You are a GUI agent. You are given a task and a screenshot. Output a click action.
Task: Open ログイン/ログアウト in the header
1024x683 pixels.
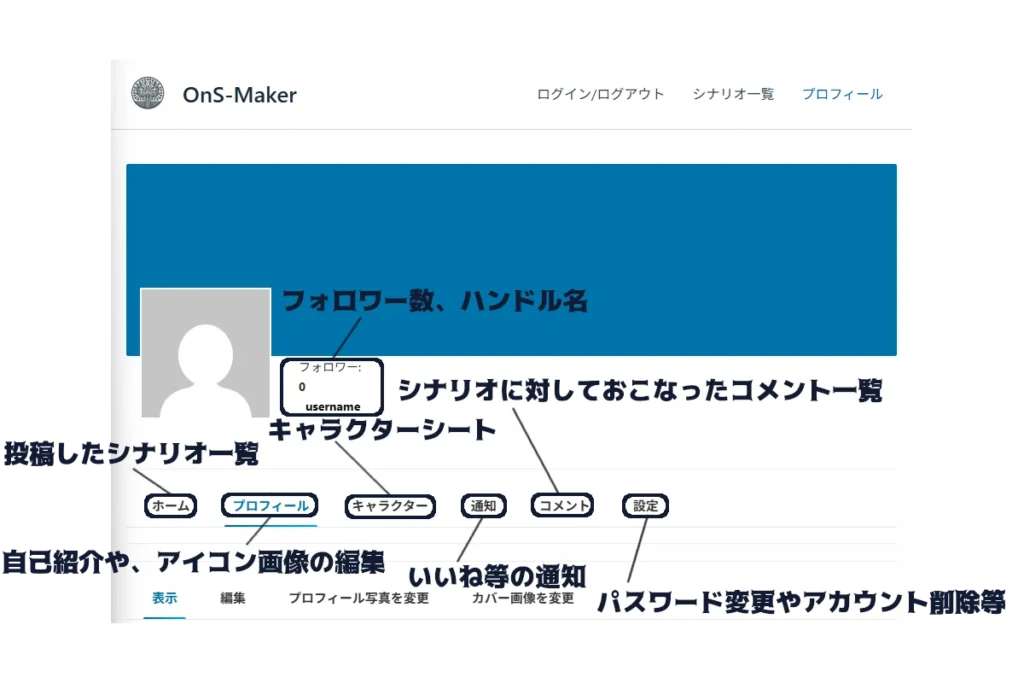point(600,94)
